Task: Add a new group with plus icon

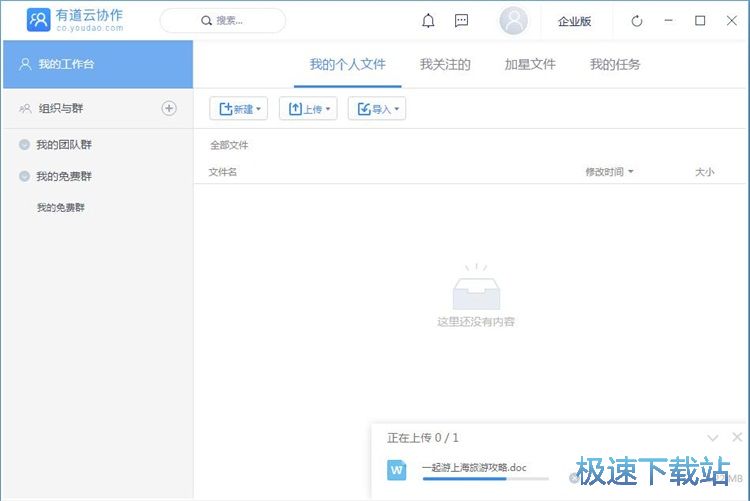Action: (169, 108)
